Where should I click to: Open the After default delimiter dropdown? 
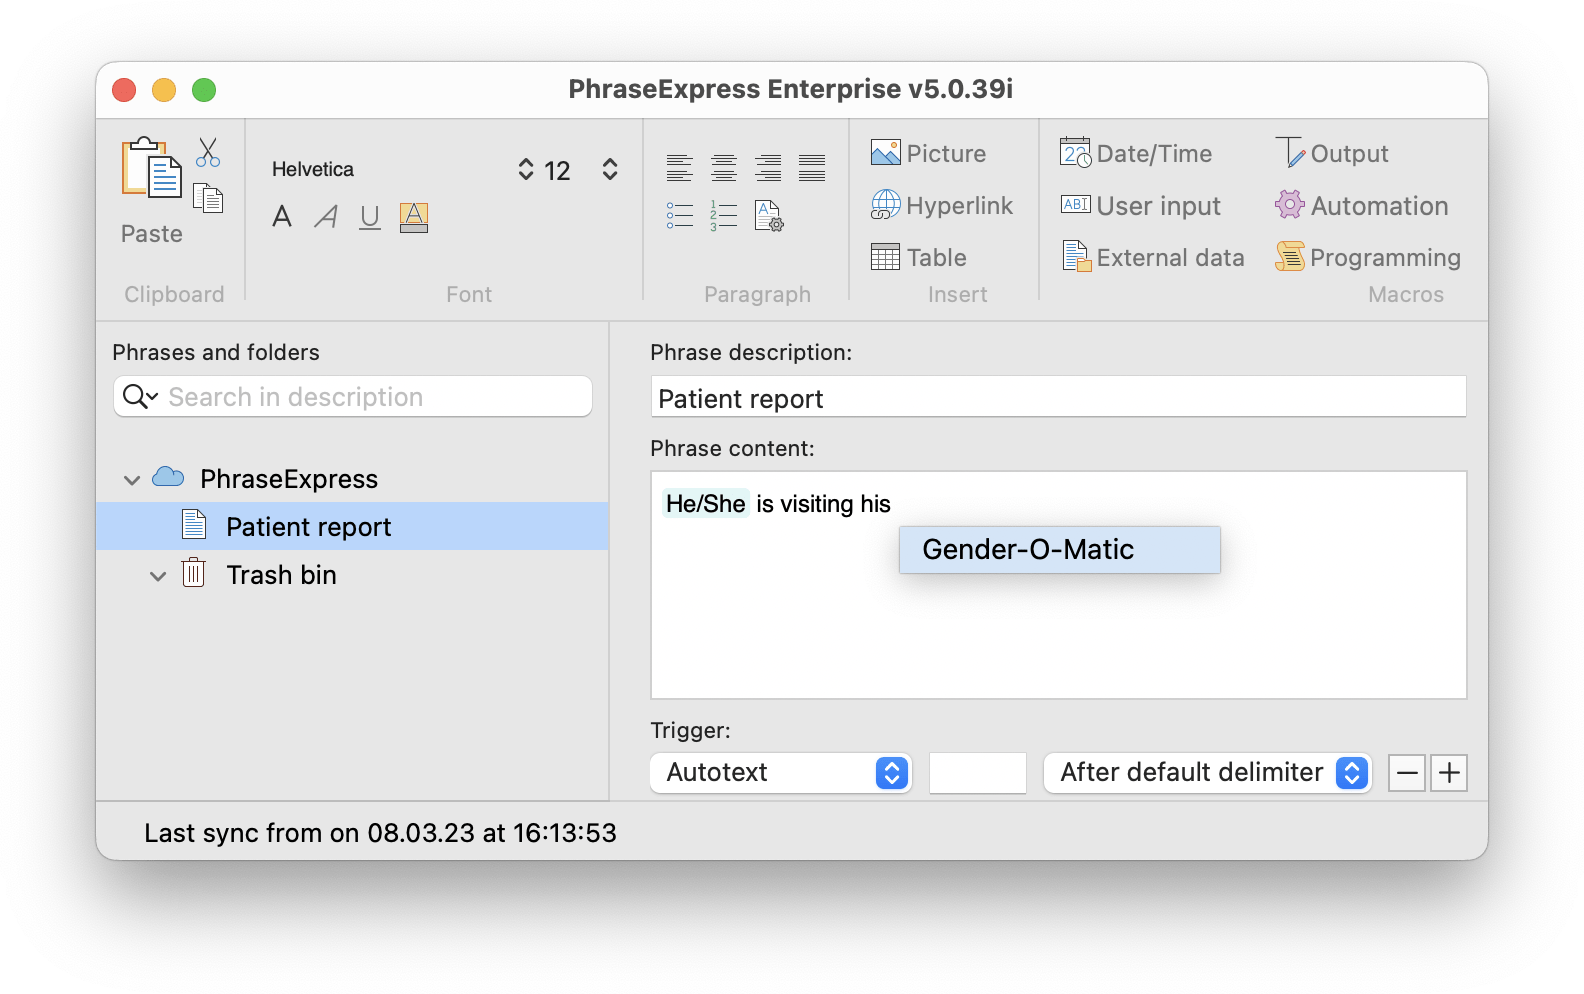point(1207,772)
